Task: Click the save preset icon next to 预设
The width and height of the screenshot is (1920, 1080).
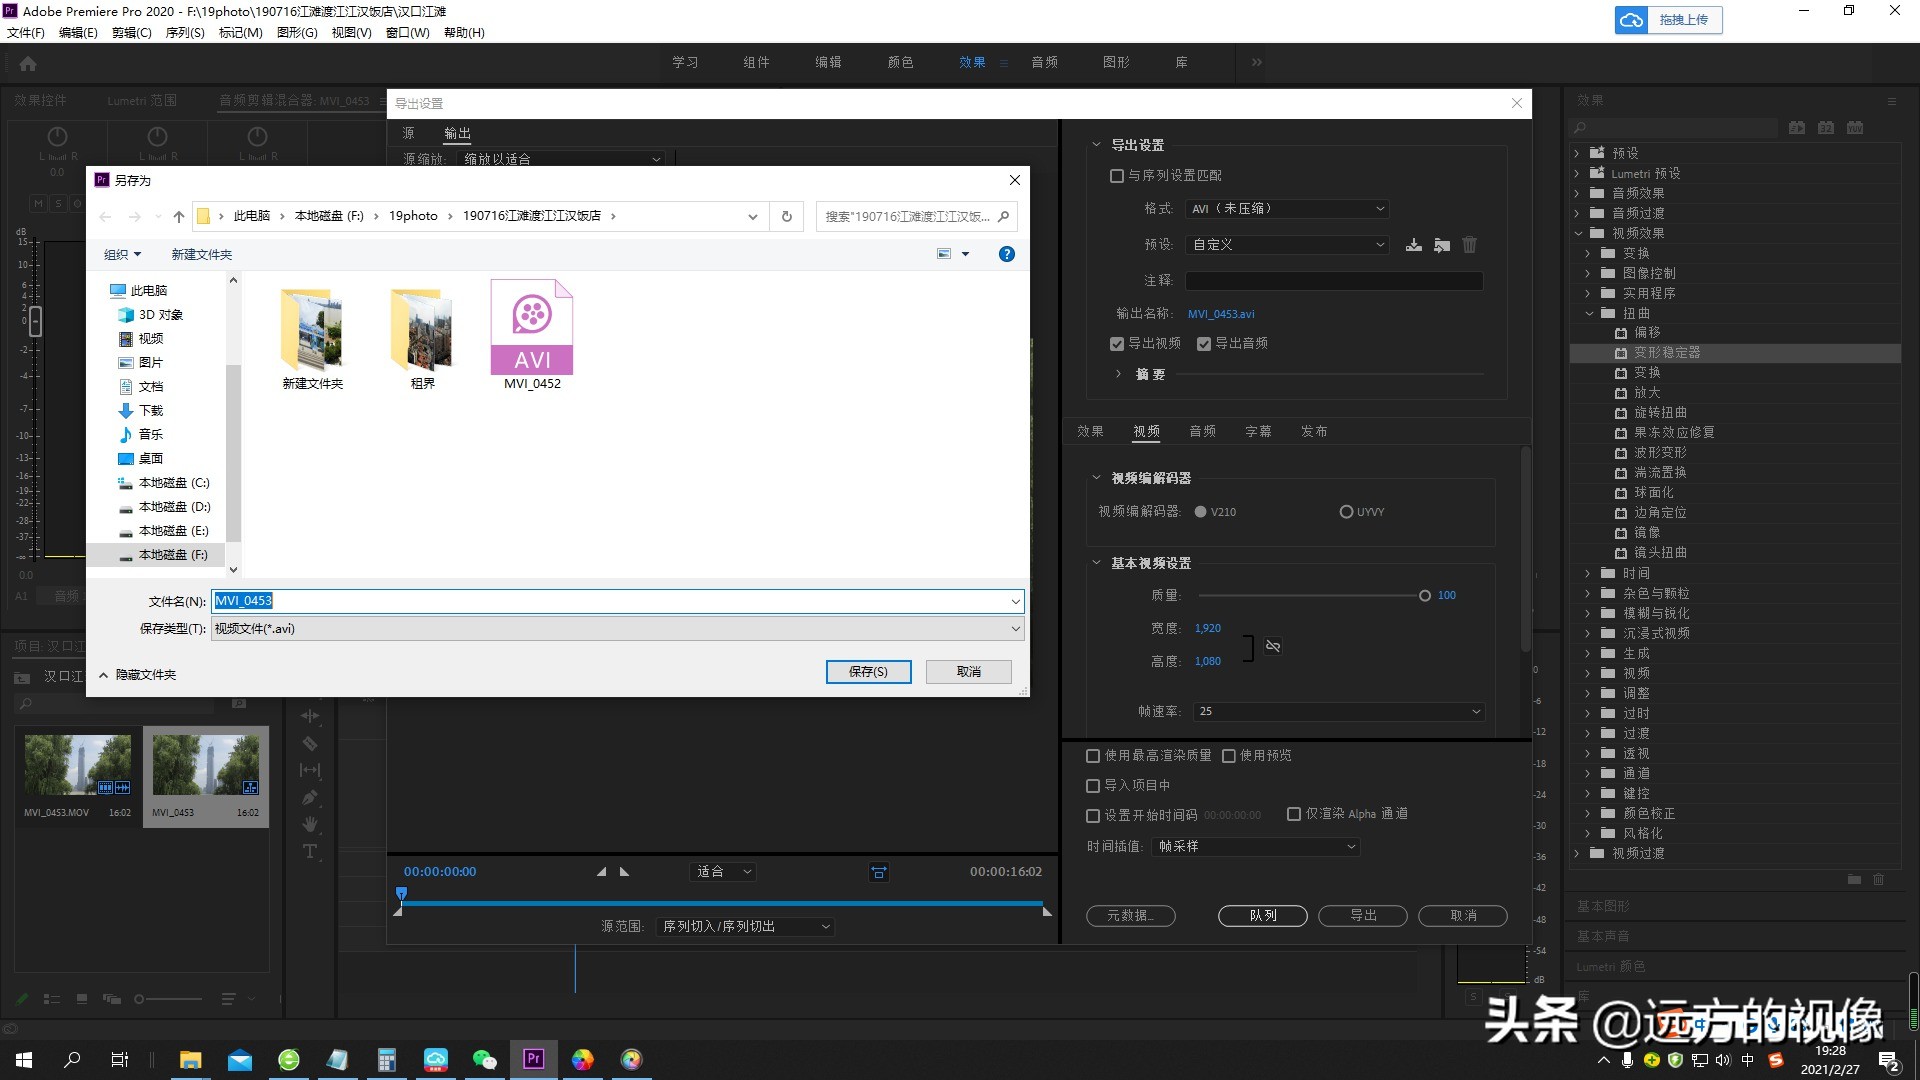Action: pos(1413,245)
